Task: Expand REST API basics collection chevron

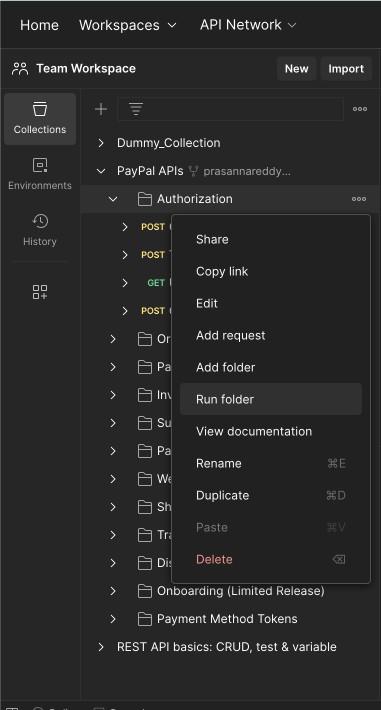Action: click(x=101, y=647)
